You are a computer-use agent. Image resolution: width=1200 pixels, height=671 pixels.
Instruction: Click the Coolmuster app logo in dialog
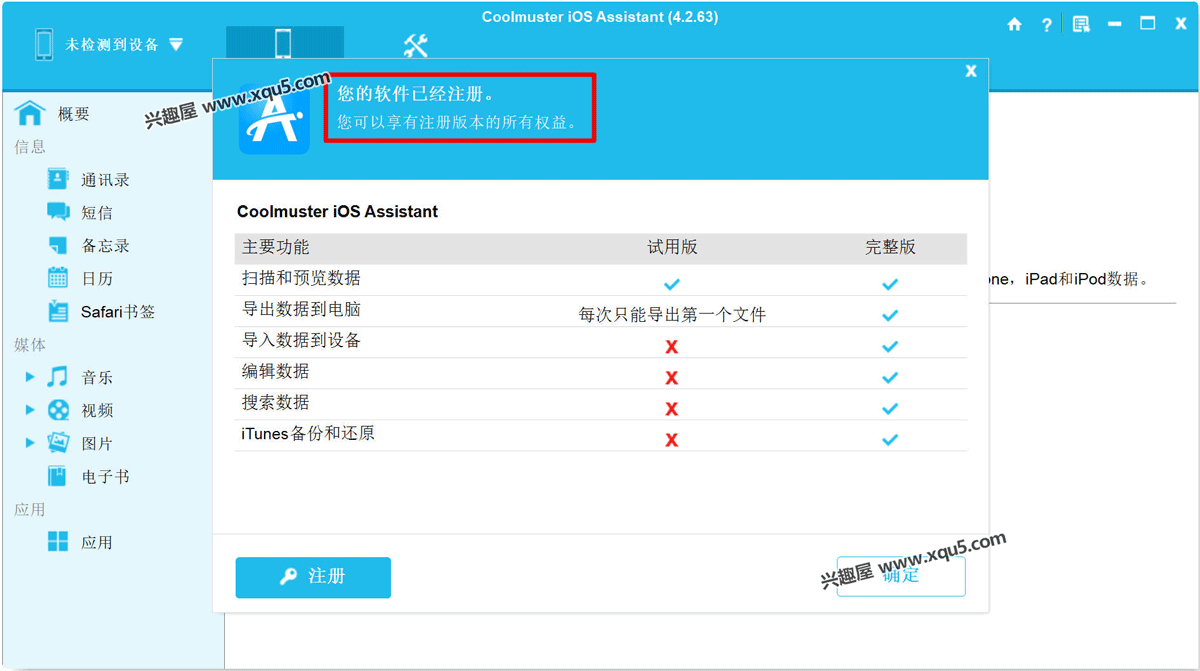274,120
